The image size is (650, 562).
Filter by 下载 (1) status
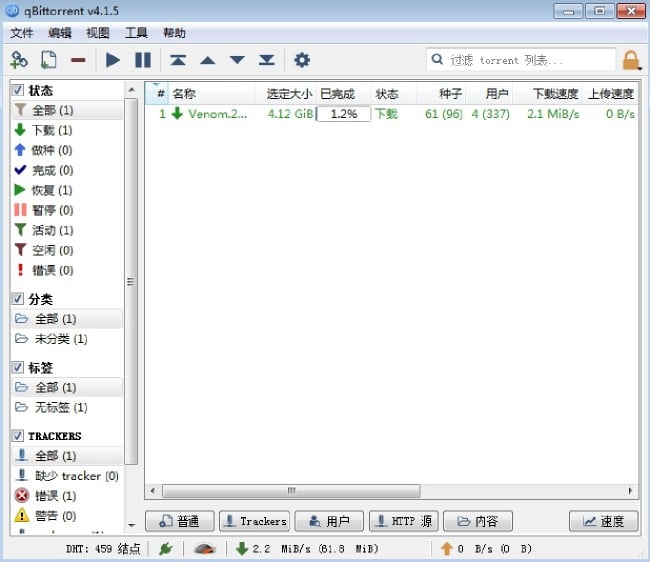click(x=68, y=130)
